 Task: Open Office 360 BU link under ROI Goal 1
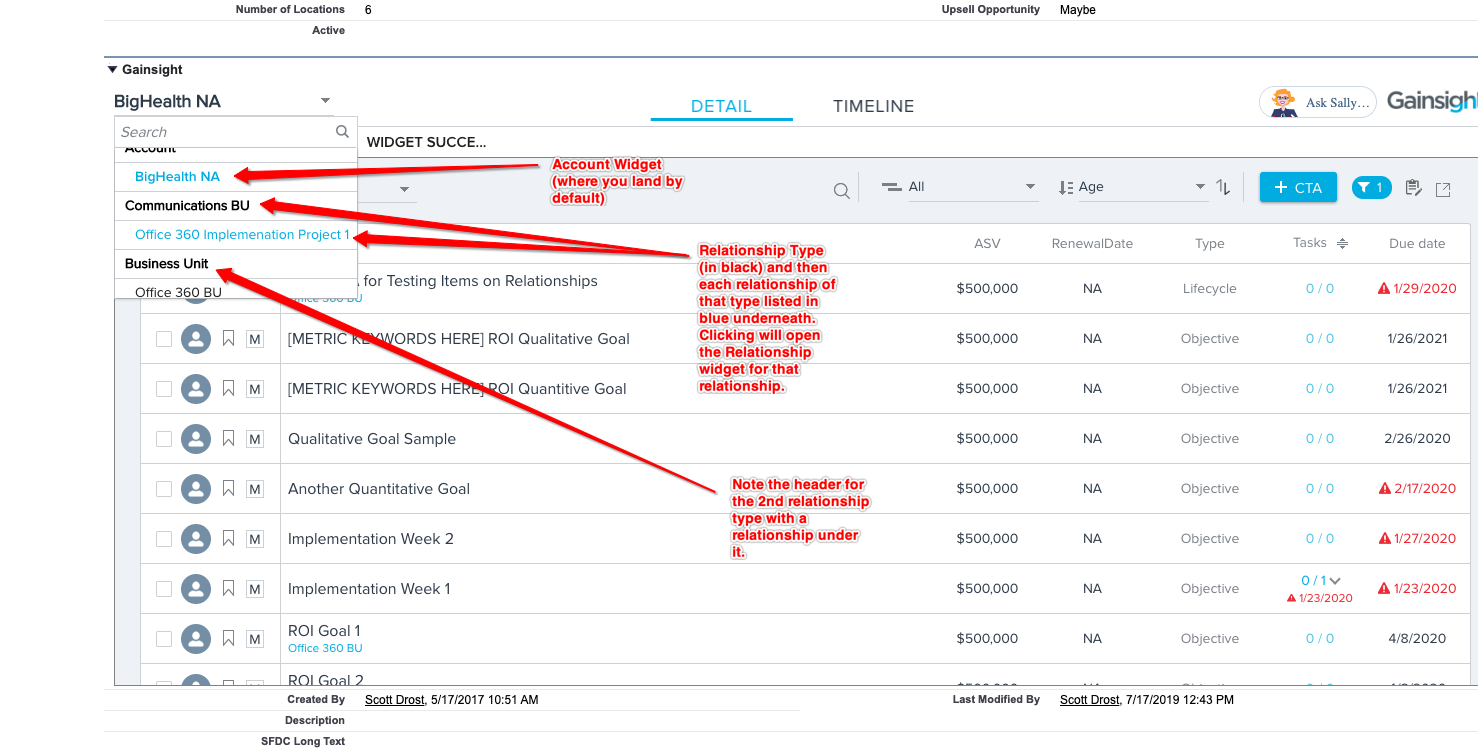click(325, 648)
